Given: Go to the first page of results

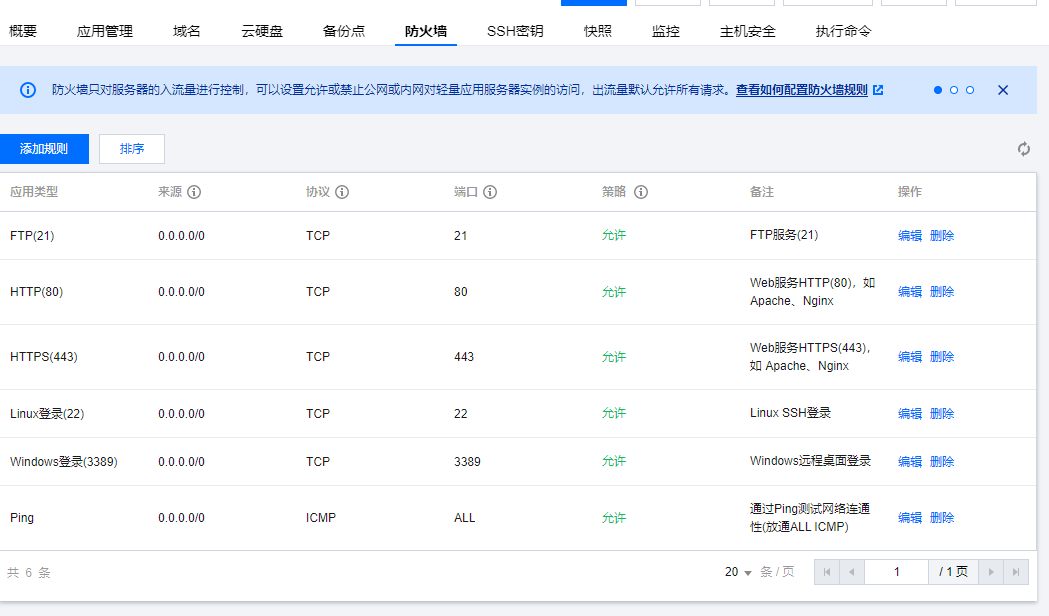Looking at the screenshot, I should 827,572.
